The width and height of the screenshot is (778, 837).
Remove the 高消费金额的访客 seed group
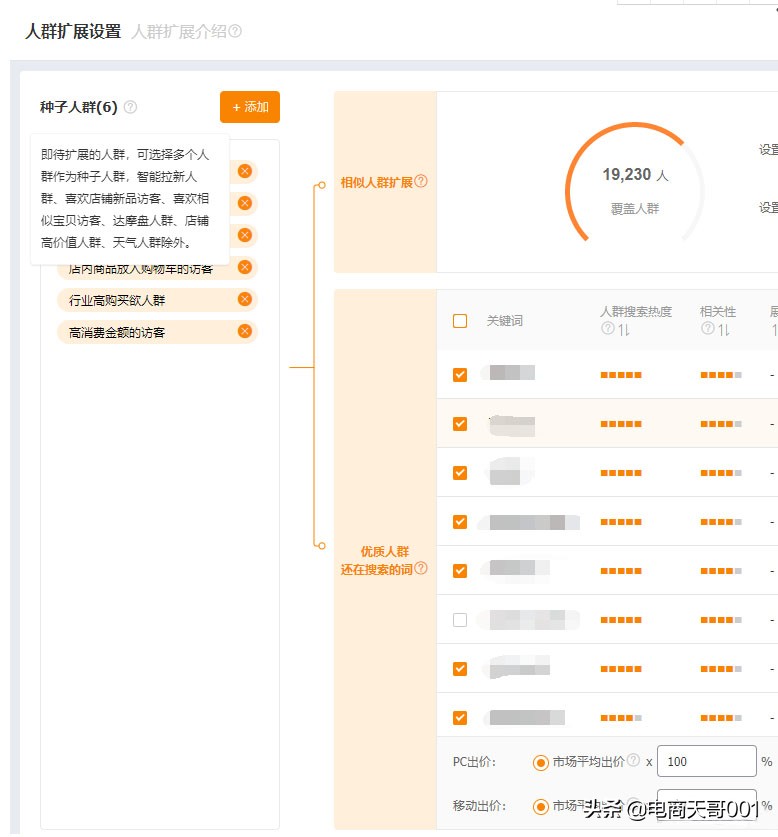[x=245, y=331]
